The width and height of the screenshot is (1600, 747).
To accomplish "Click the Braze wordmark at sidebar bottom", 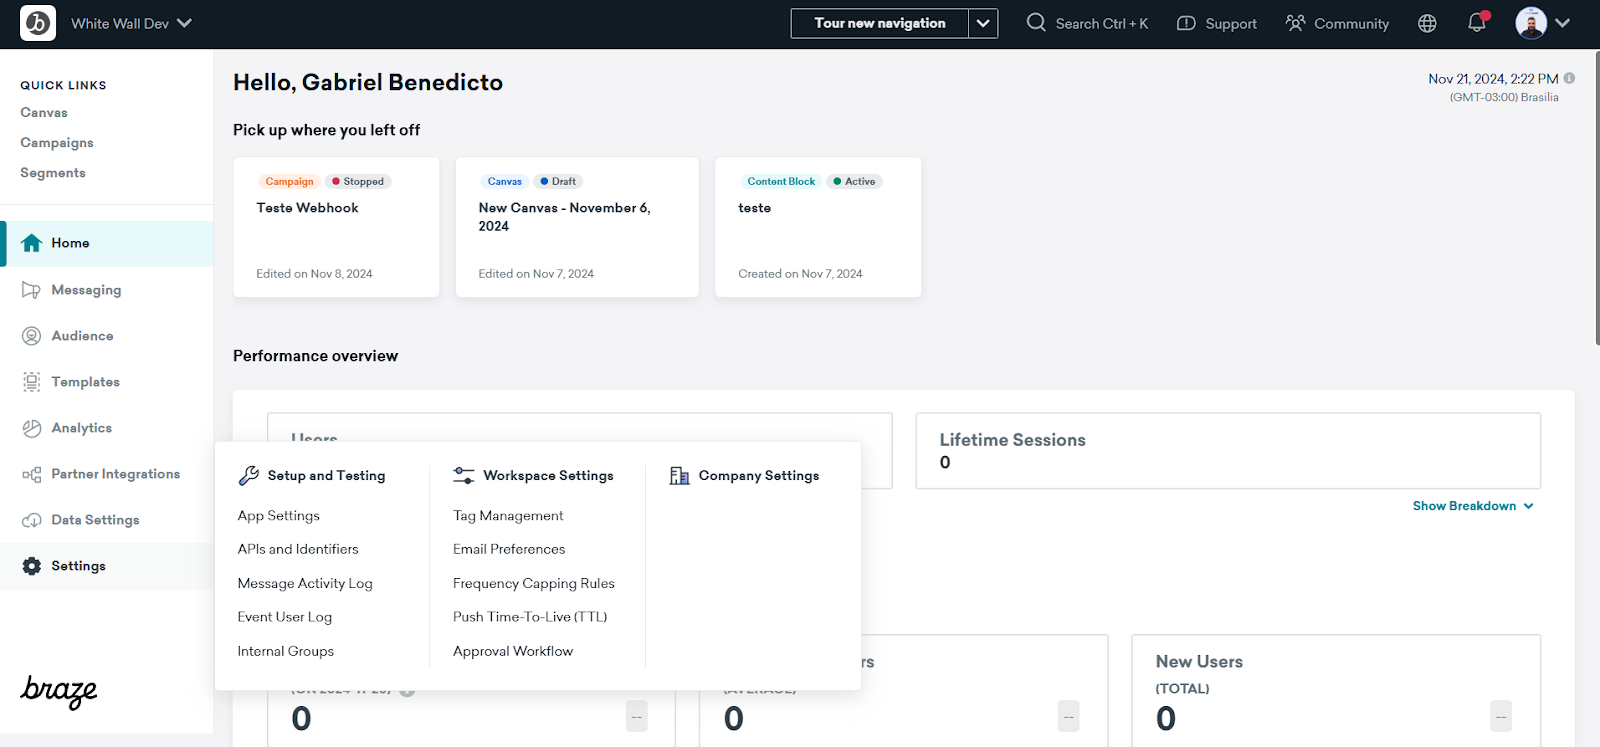I will [x=59, y=691].
